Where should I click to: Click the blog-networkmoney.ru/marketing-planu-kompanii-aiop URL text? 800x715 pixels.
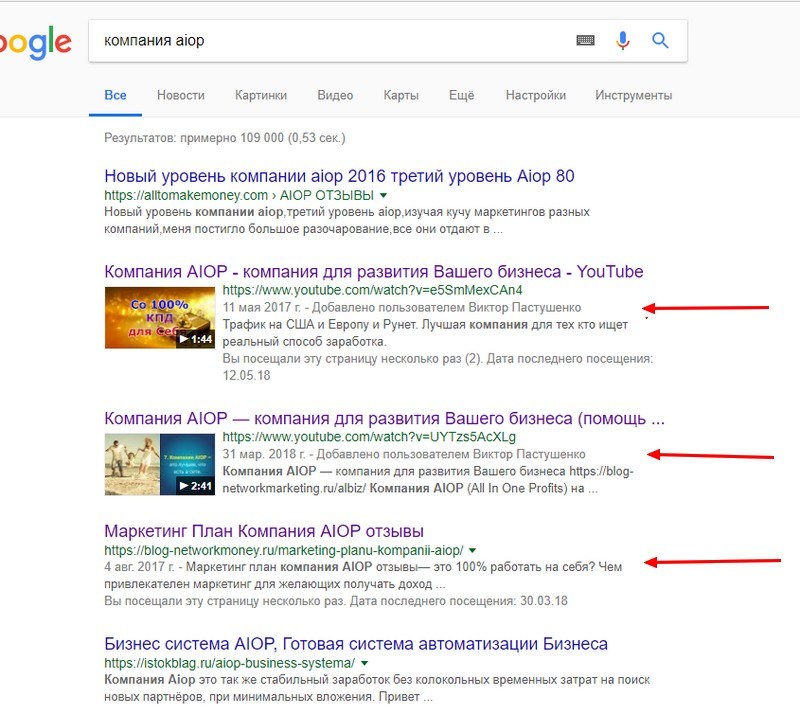[x=284, y=551]
